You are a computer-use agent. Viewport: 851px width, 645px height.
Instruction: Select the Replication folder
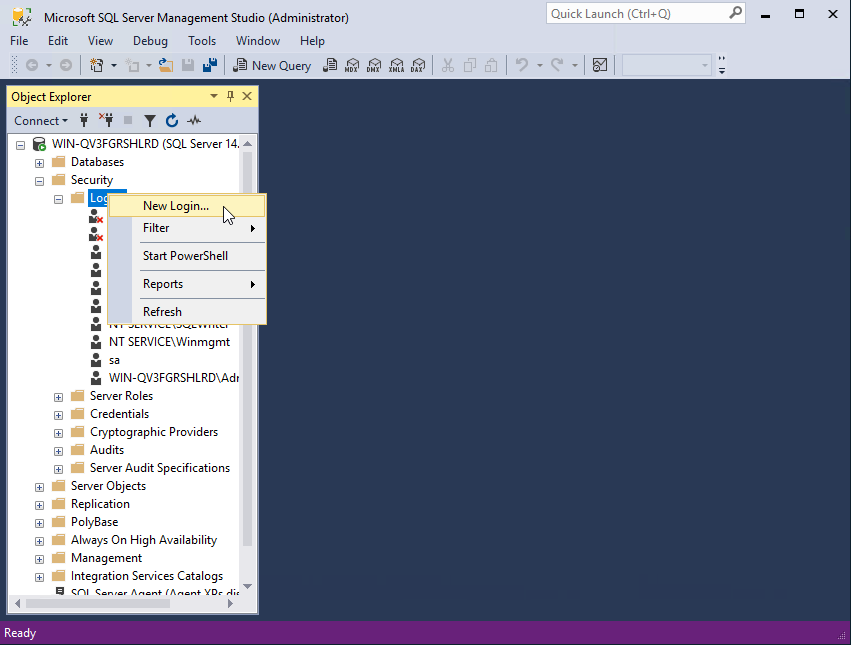100,504
